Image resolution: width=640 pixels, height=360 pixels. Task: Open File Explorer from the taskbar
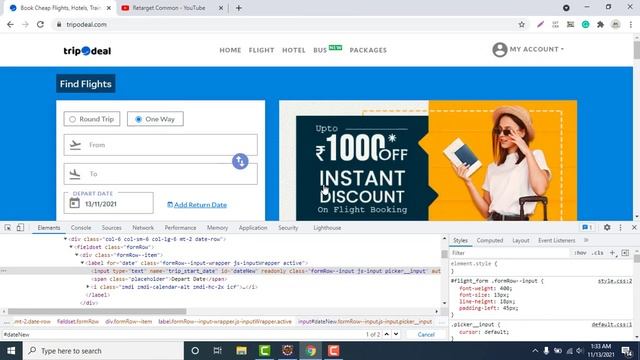pos(241,351)
